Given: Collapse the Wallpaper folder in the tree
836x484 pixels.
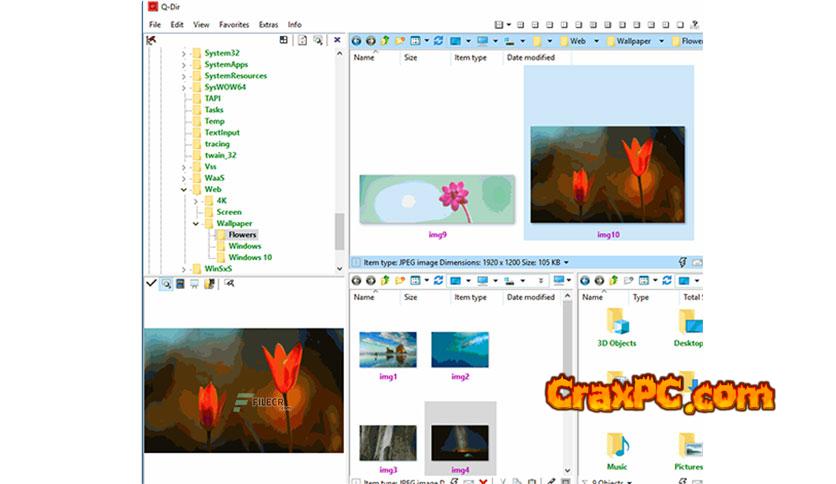Looking at the screenshot, I should click(196, 224).
